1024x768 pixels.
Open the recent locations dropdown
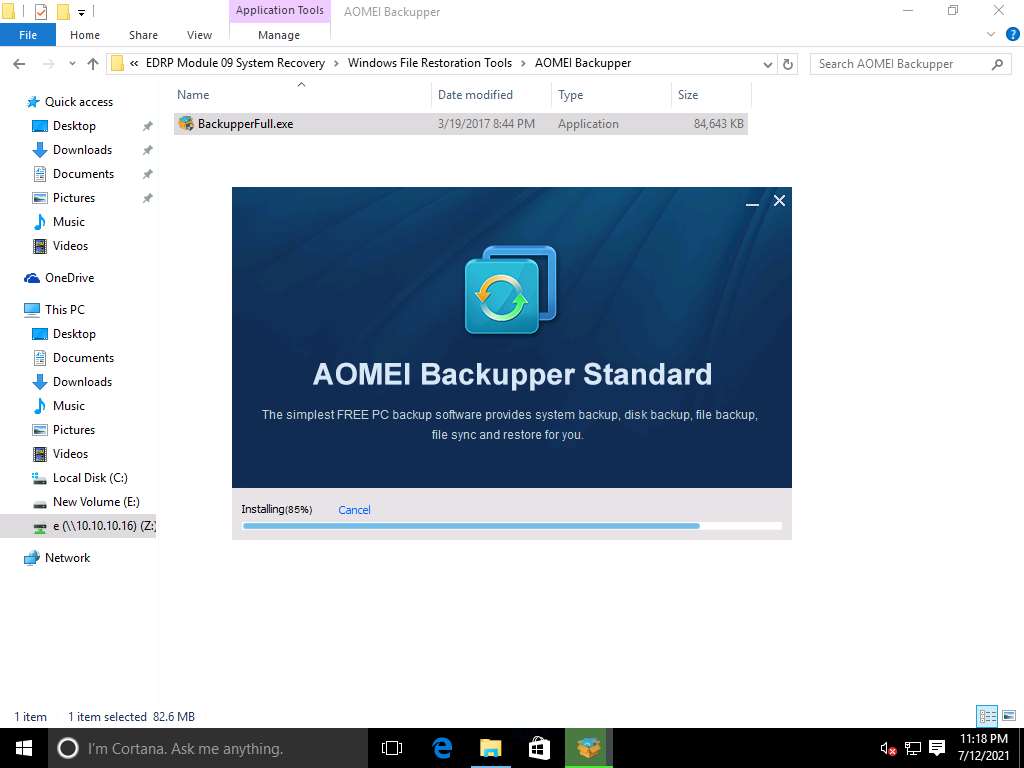pyautogui.click(x=72, y=64)
